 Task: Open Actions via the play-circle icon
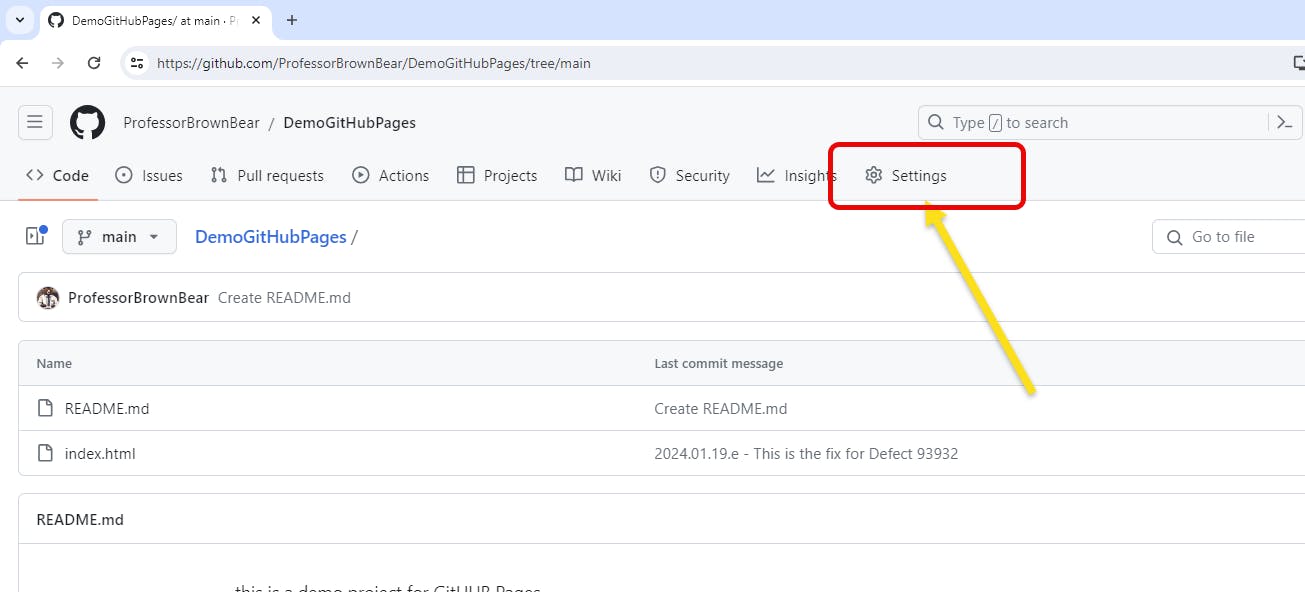click(x=360, y=175)
